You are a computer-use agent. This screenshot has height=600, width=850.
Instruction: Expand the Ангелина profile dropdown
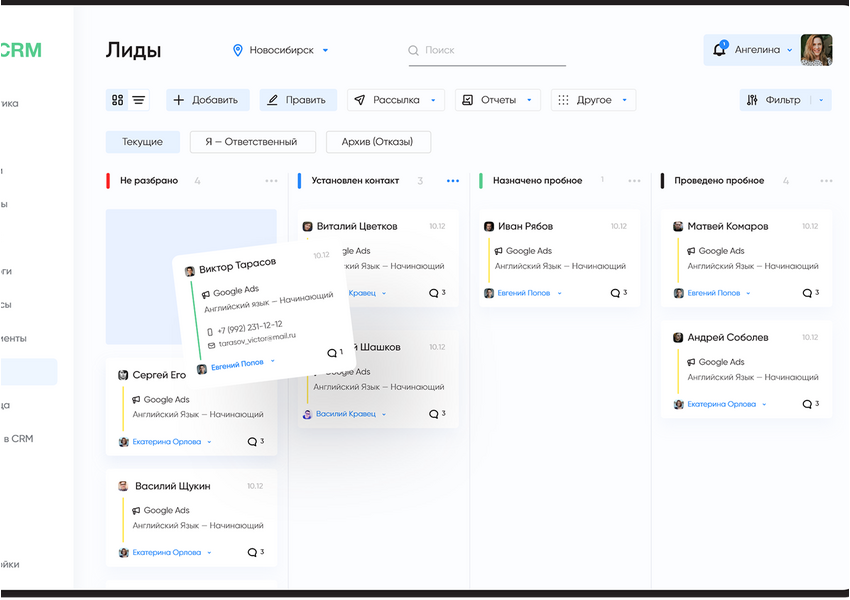point(790,48)
